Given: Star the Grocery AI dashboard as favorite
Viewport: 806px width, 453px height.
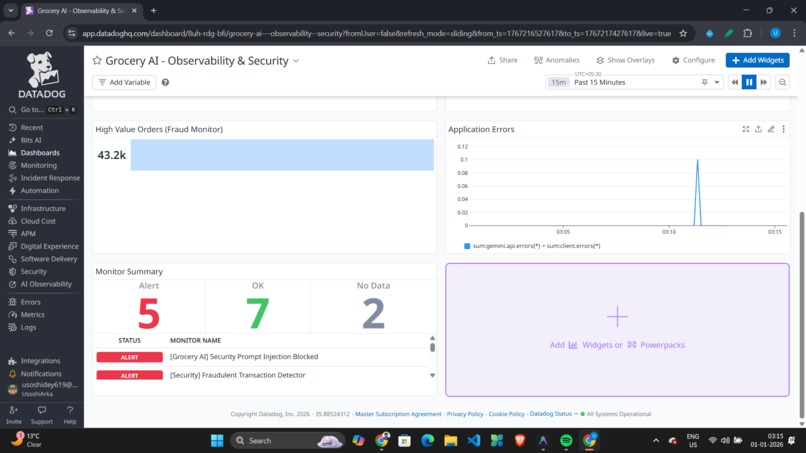Looking at the screenshot, I should [97, 61].
